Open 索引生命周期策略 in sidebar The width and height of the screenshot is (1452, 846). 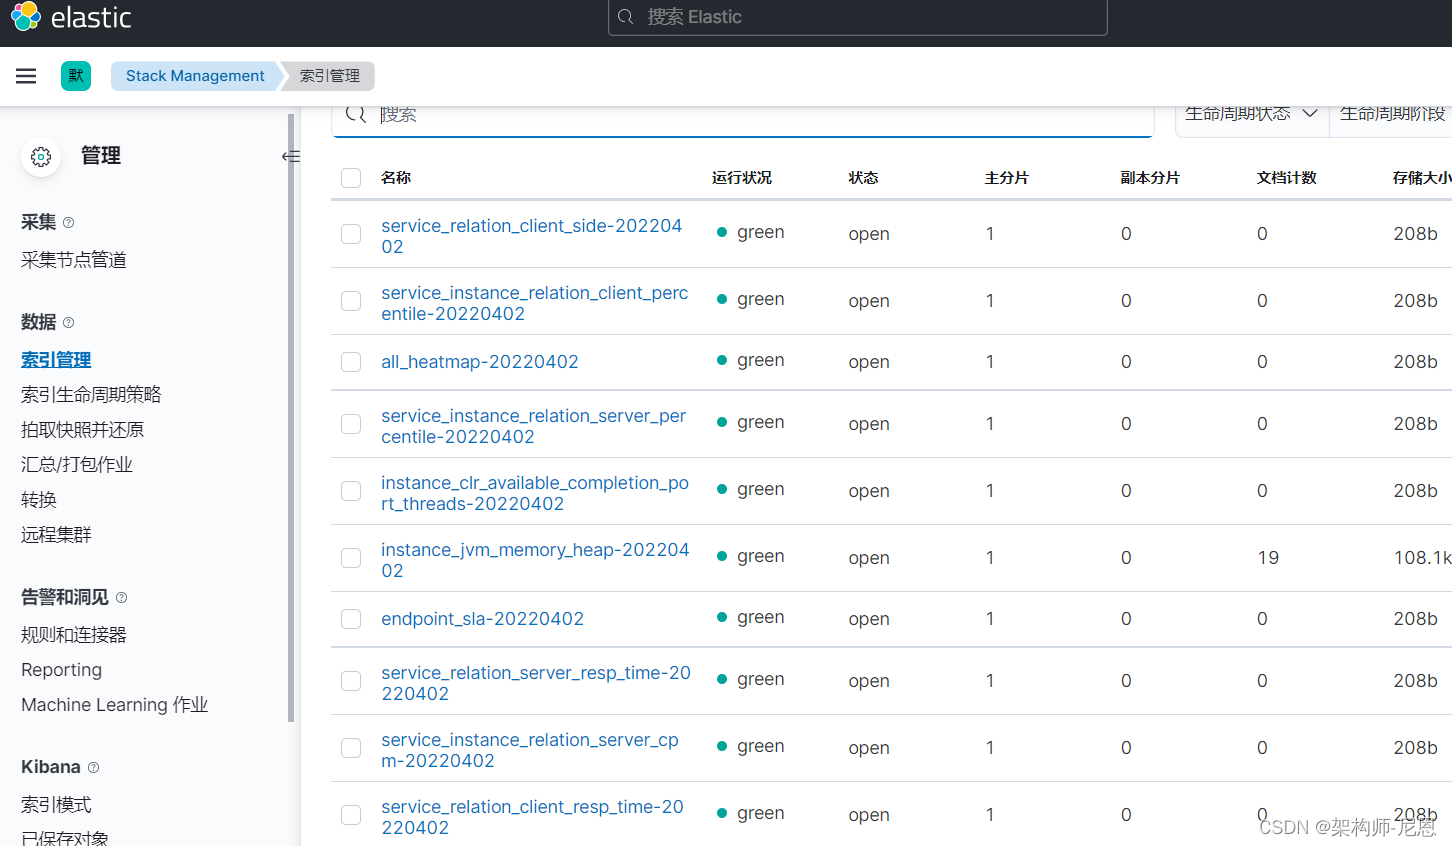(x=91, y=395)
